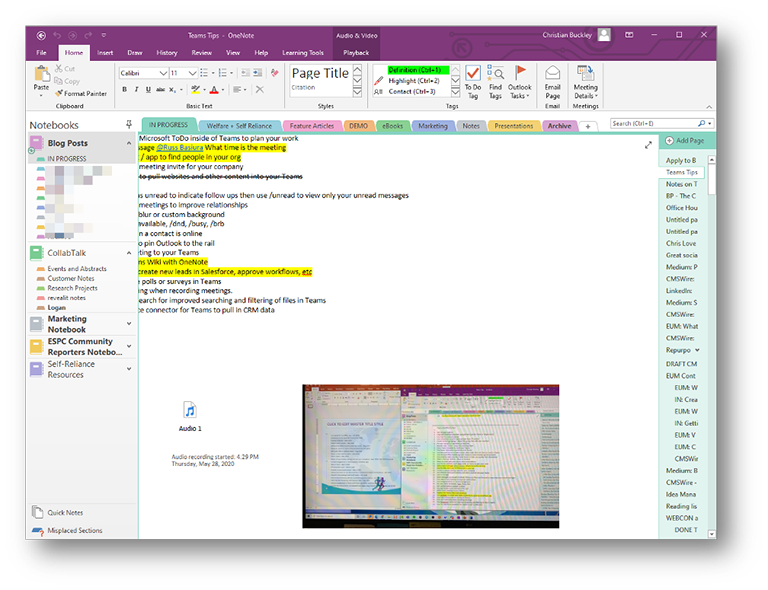
Task: Apply the red font color
Action: coord(214,90)
